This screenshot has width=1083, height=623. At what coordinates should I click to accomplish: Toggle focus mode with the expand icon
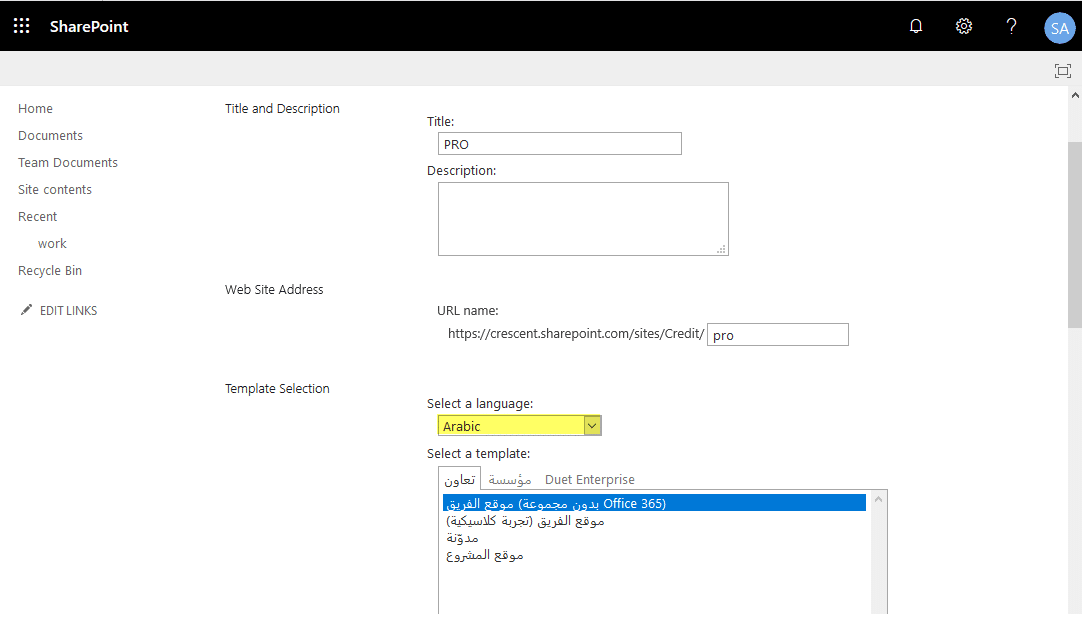pos(1062,71)
